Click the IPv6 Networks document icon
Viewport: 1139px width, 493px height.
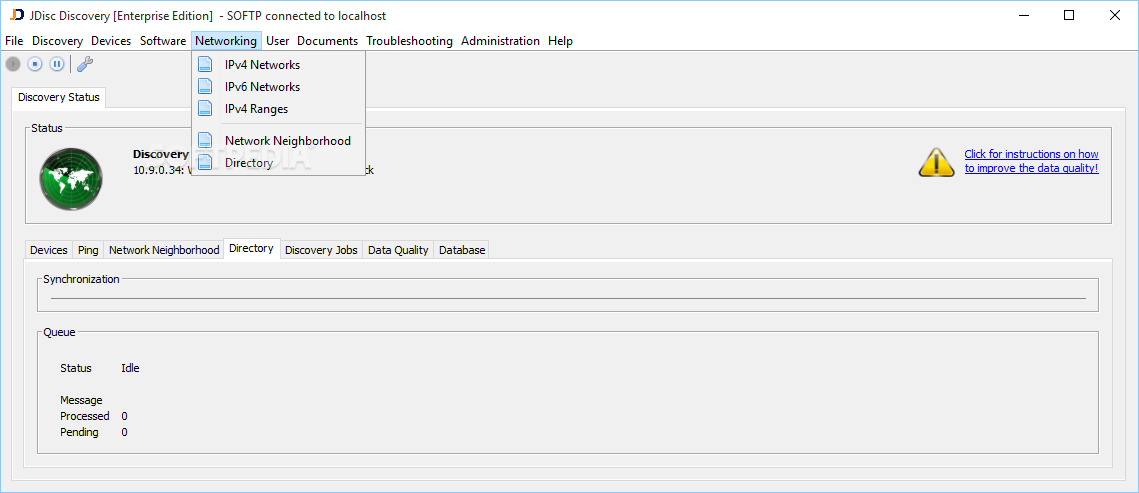205,86
